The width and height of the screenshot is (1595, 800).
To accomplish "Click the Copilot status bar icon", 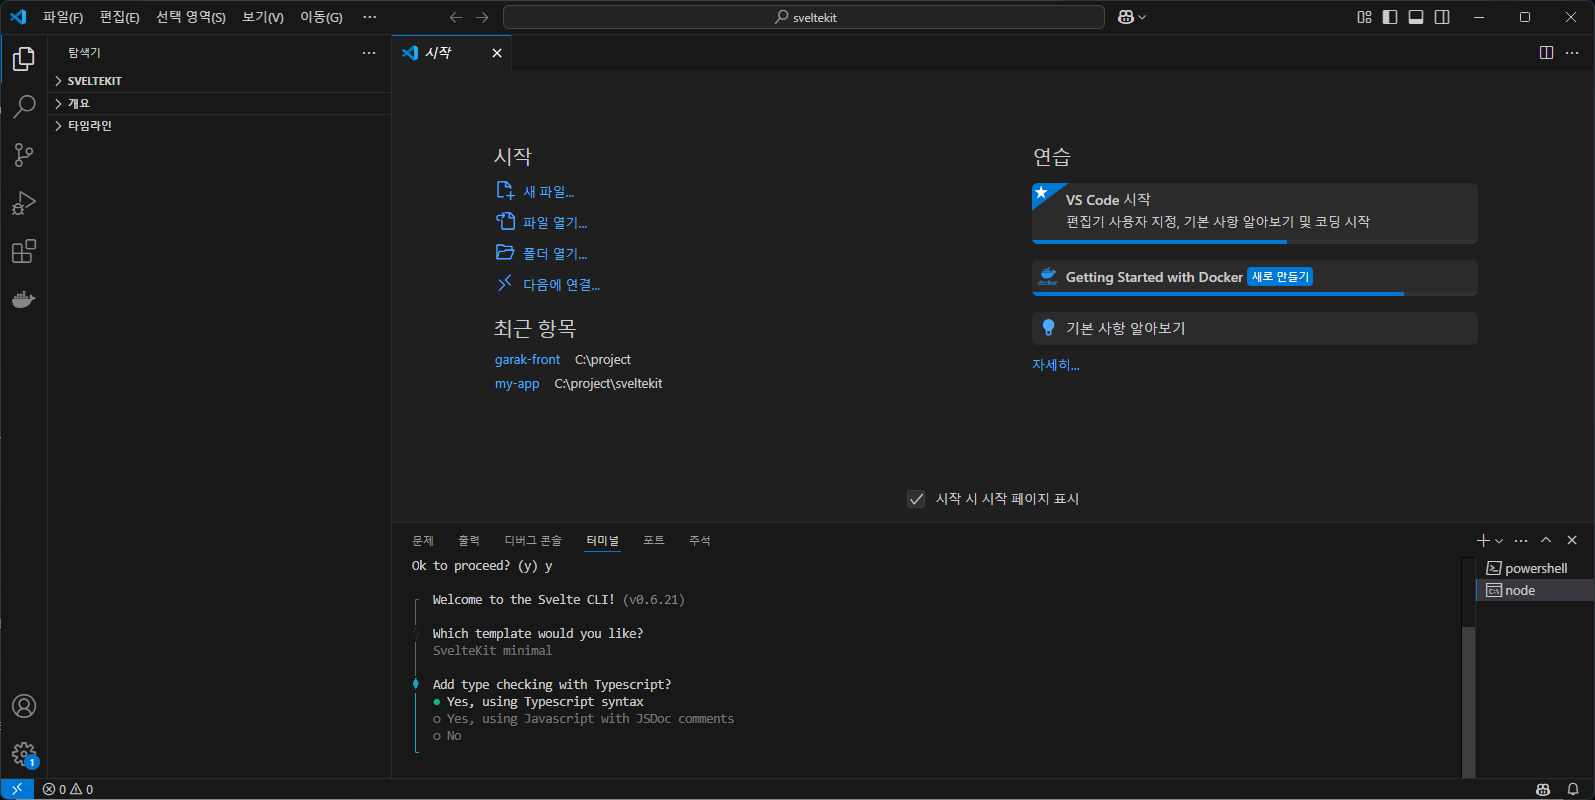I will click(x=1543, y=789).
